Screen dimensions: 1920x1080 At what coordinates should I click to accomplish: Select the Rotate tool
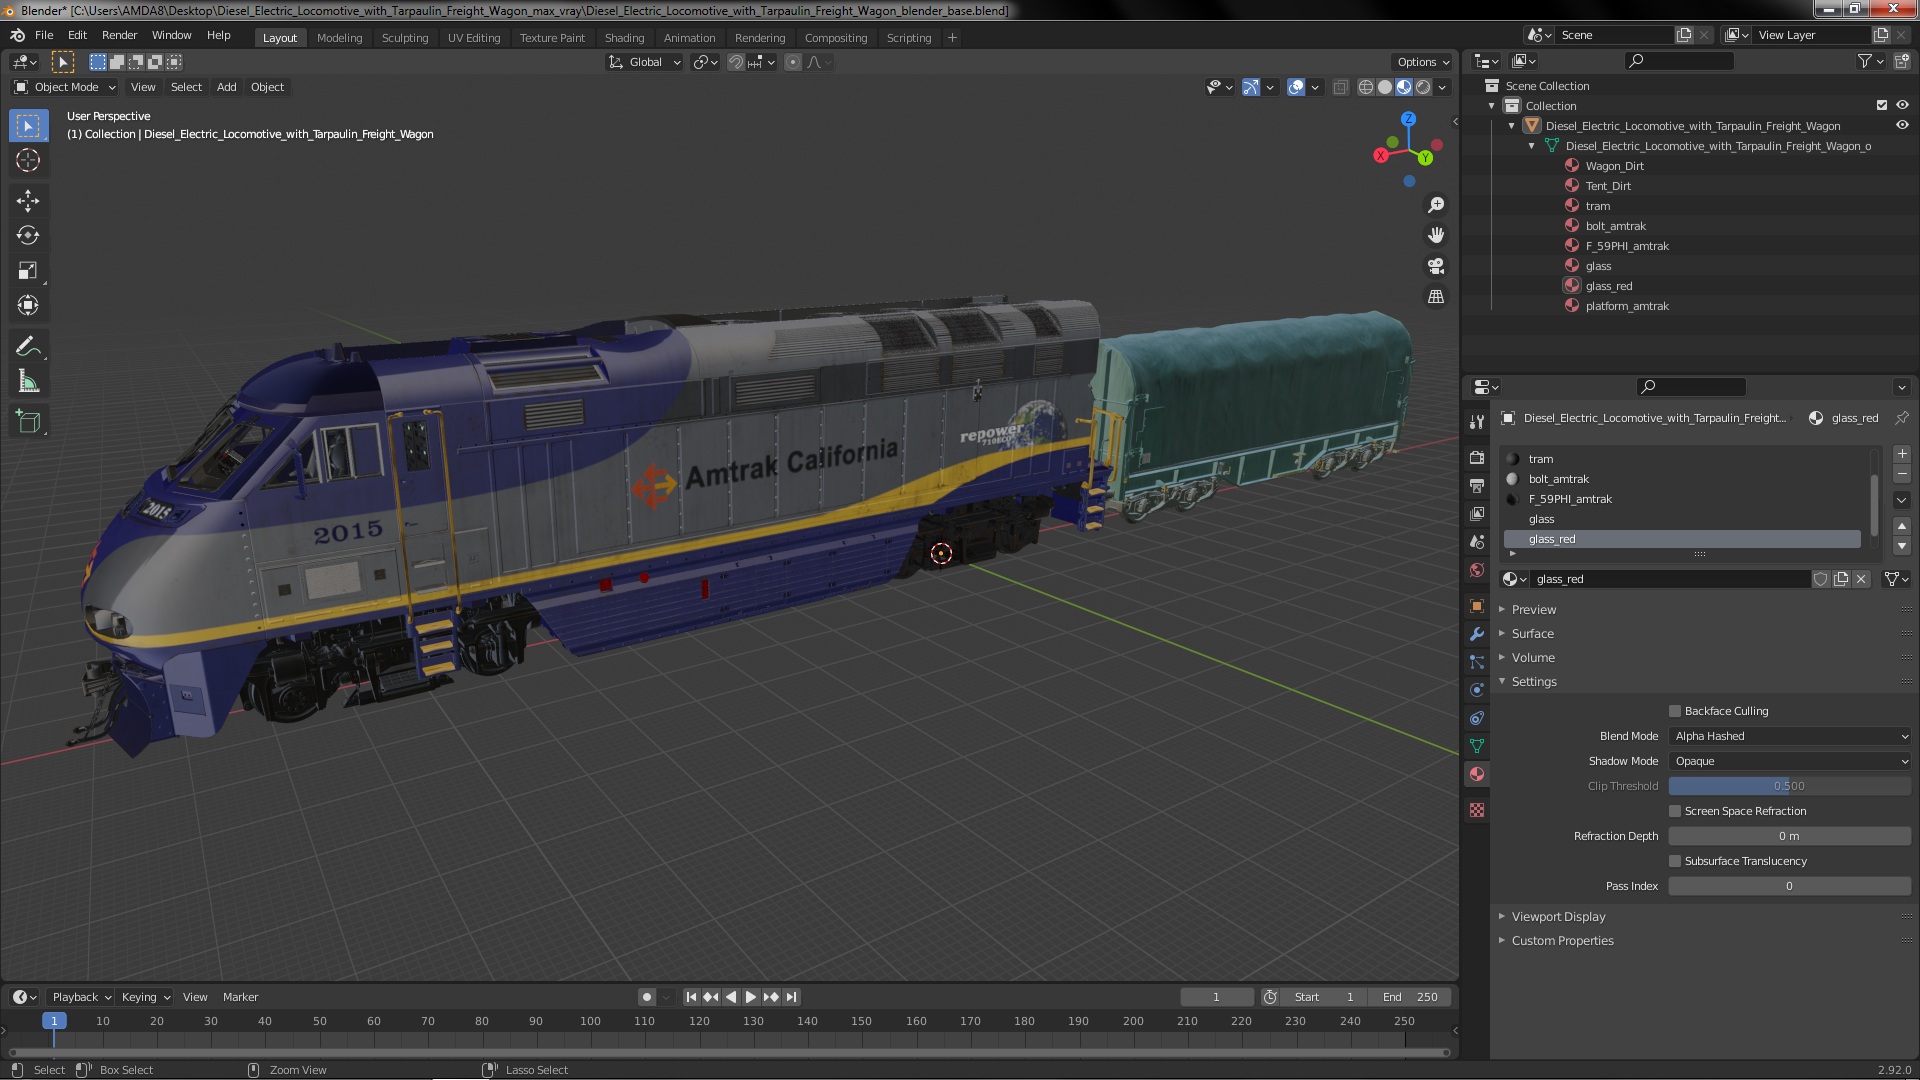coord(28,236)
